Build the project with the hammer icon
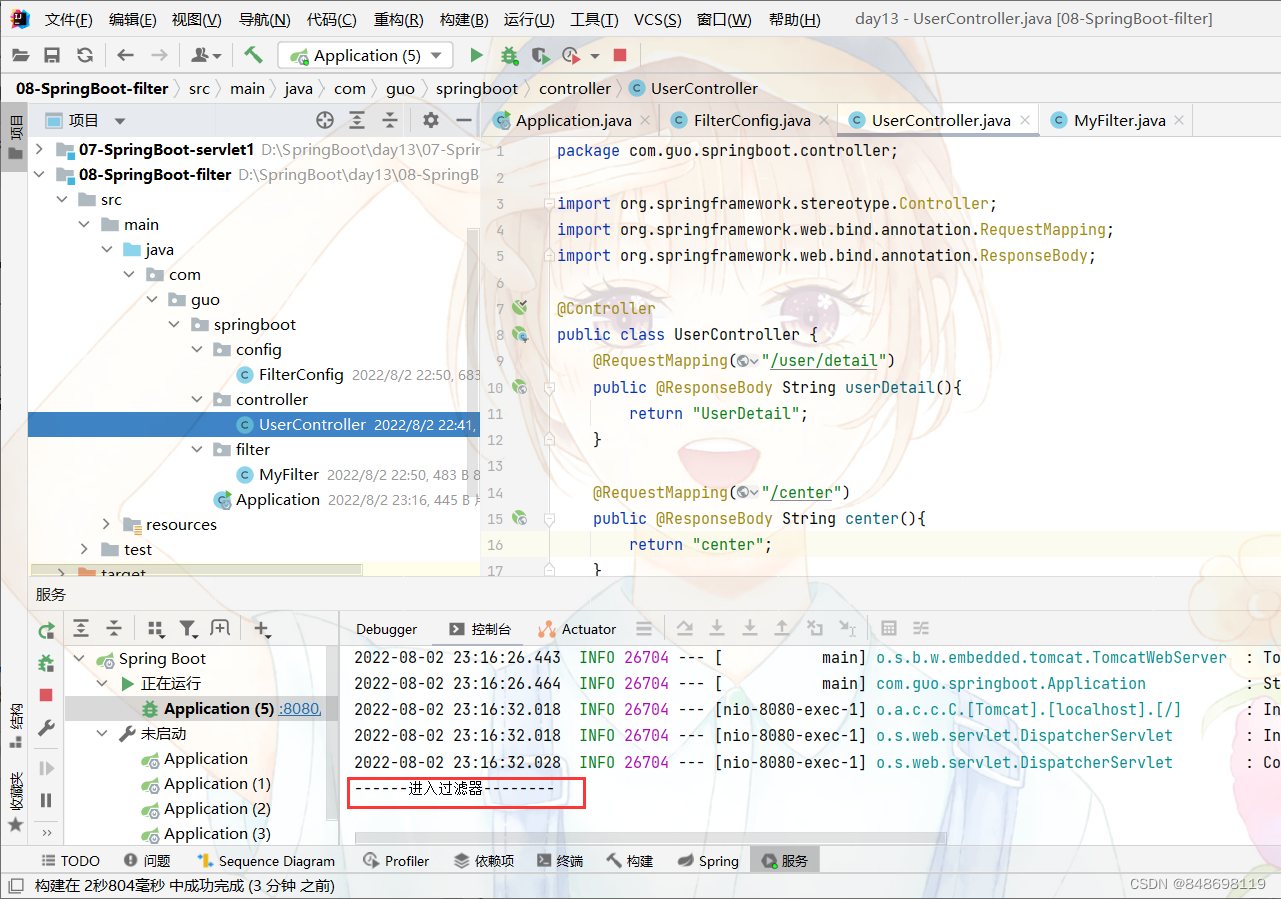 click(253, 55)
